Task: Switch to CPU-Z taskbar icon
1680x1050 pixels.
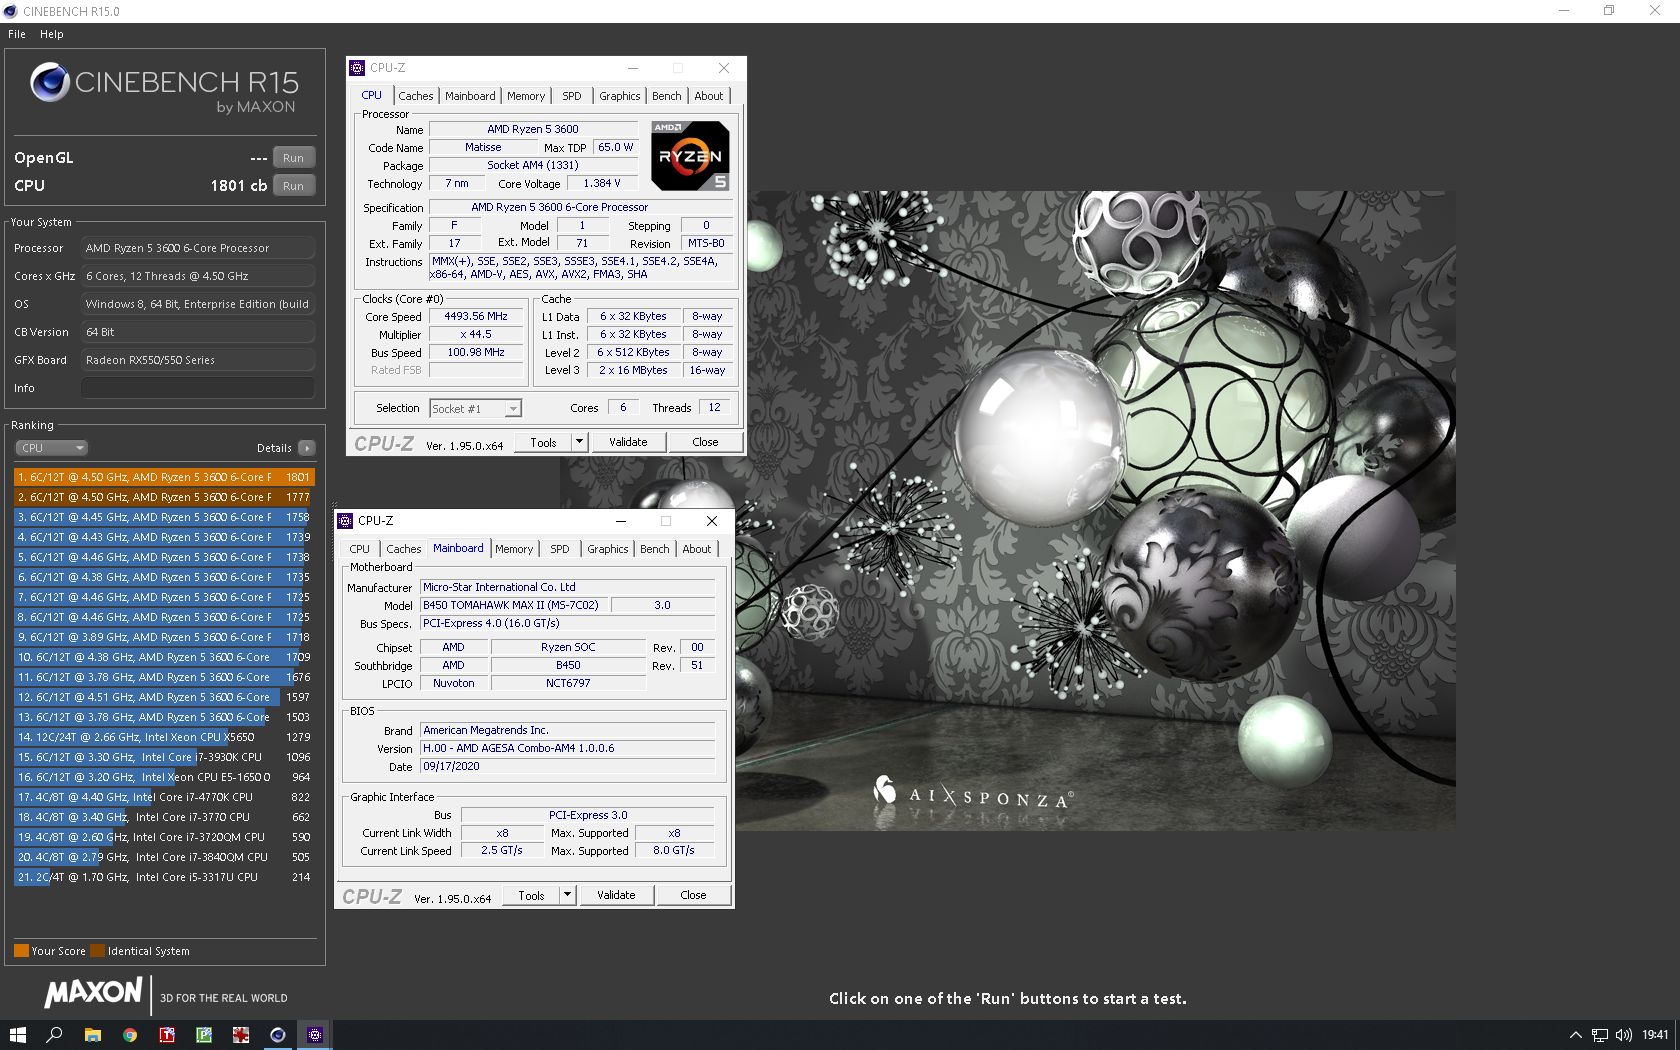Action: (x=315, y=1035)
